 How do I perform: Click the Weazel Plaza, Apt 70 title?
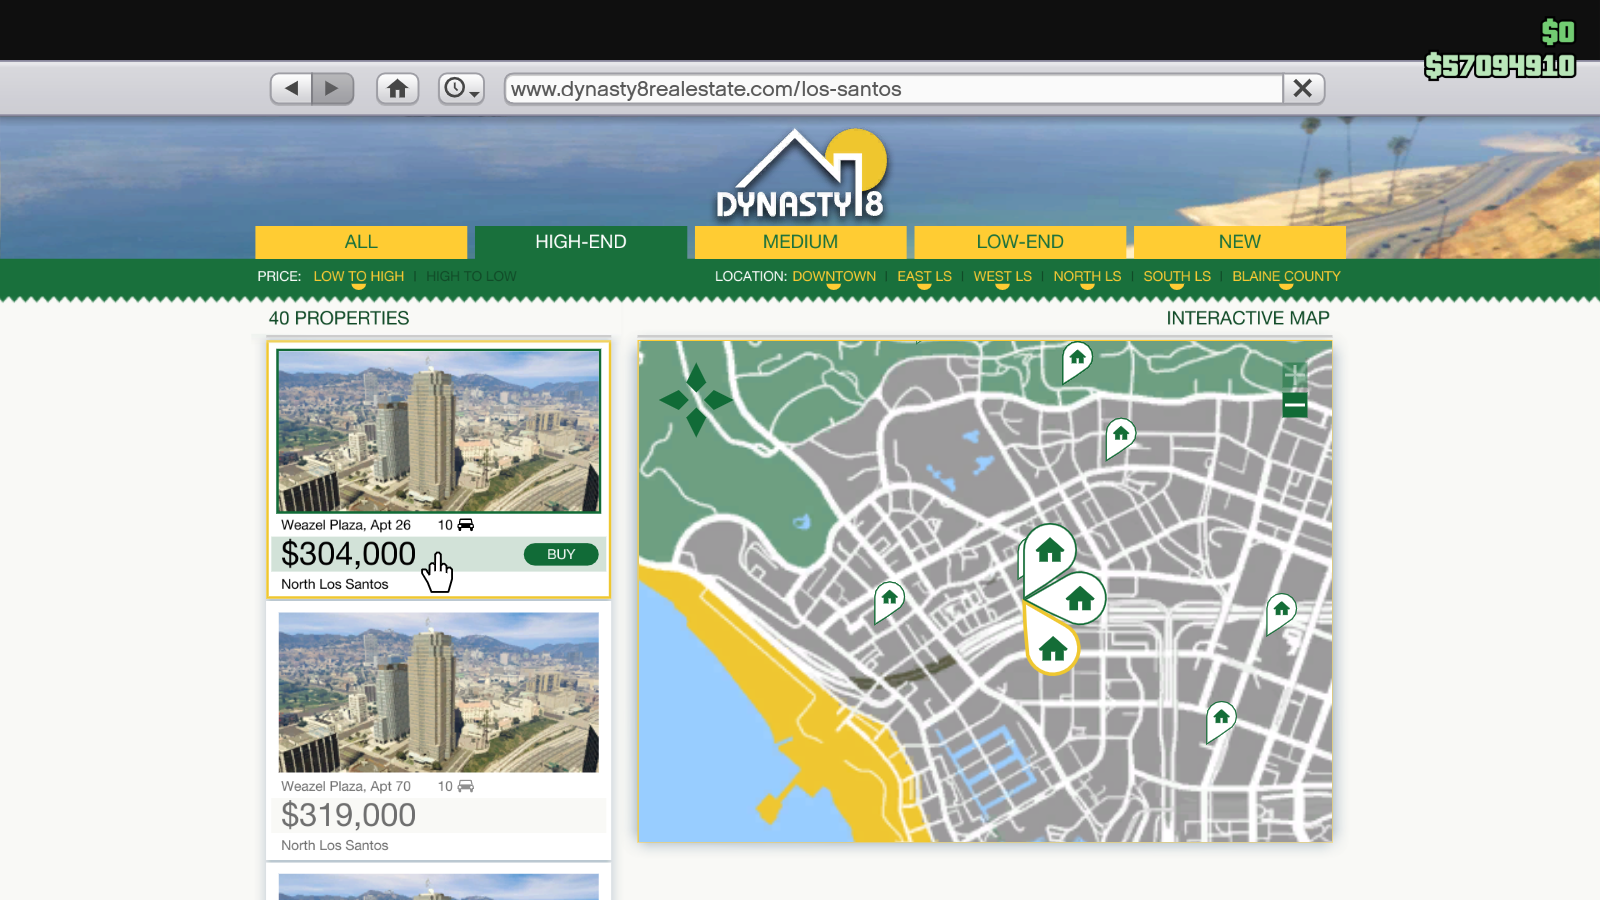(x=346, y=786)
